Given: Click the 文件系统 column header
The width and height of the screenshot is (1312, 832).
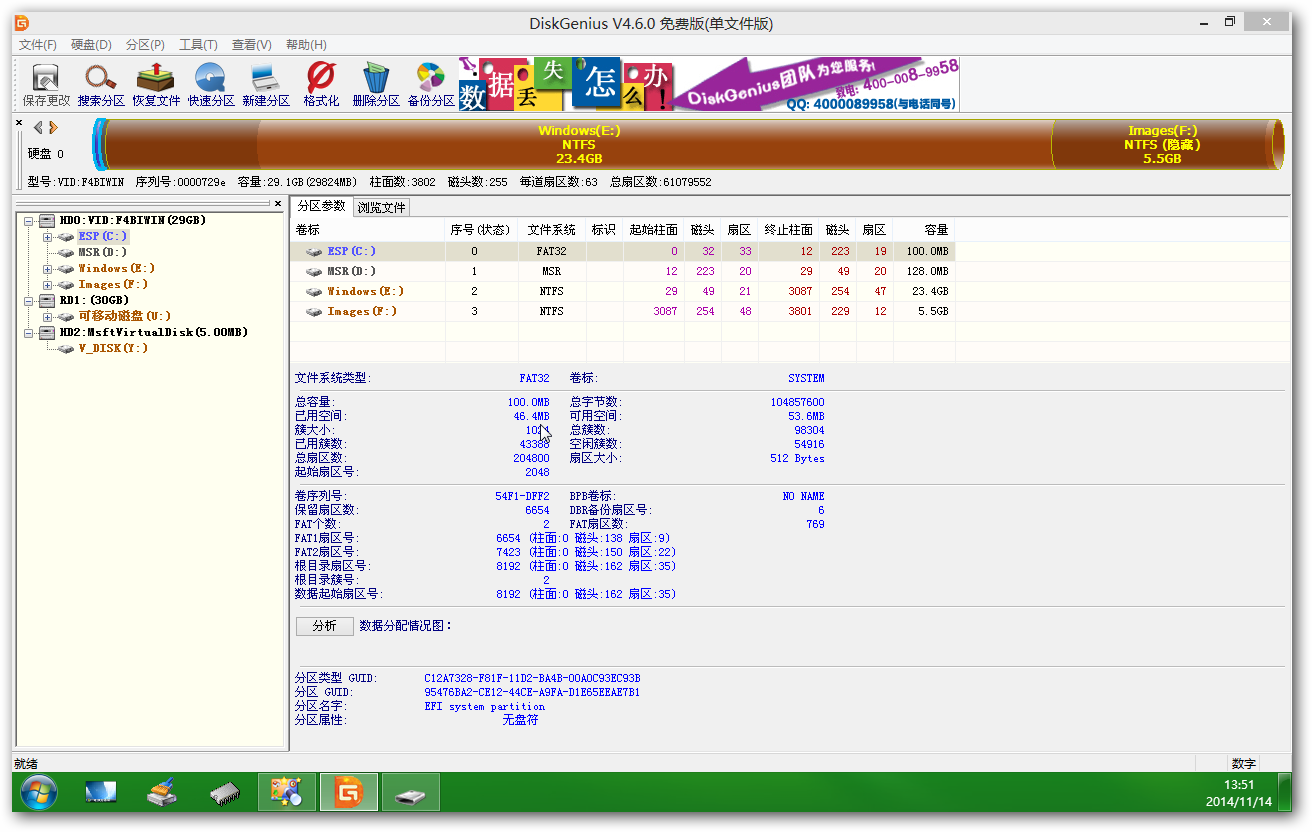Looking at the screenshot, I should click(552, 230).
